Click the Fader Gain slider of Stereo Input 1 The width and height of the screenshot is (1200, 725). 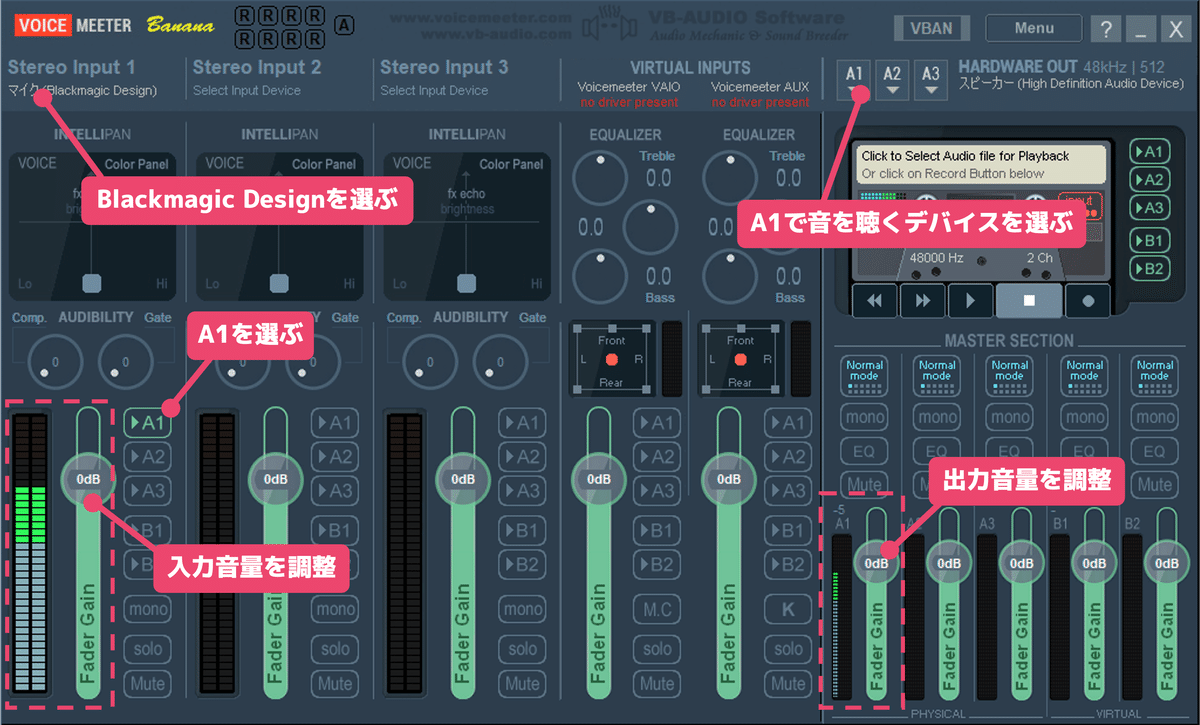tap(87, 478)
